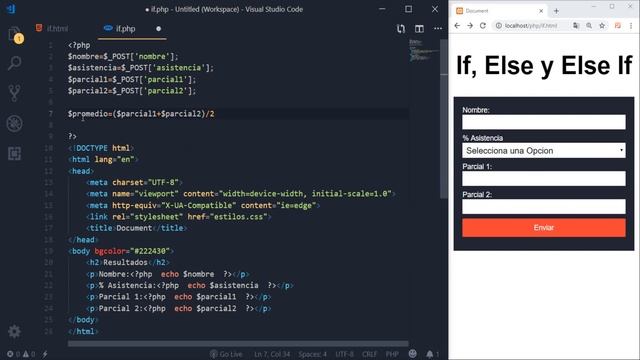Click the <h2>Resultados</h2> line
Image resolution: width=640 pixels, height=360 pixels.
tap(128, 262)
